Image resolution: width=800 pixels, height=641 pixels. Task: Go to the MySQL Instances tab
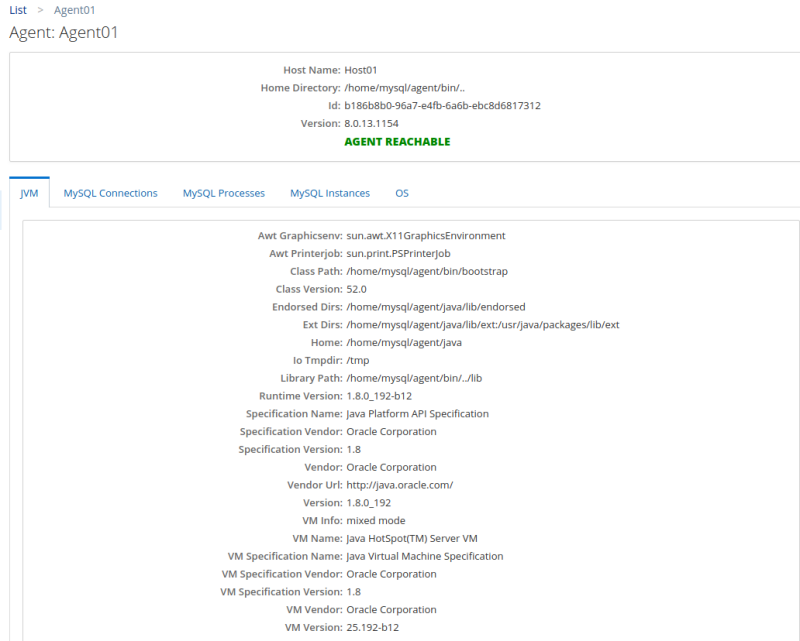[330, 193]
